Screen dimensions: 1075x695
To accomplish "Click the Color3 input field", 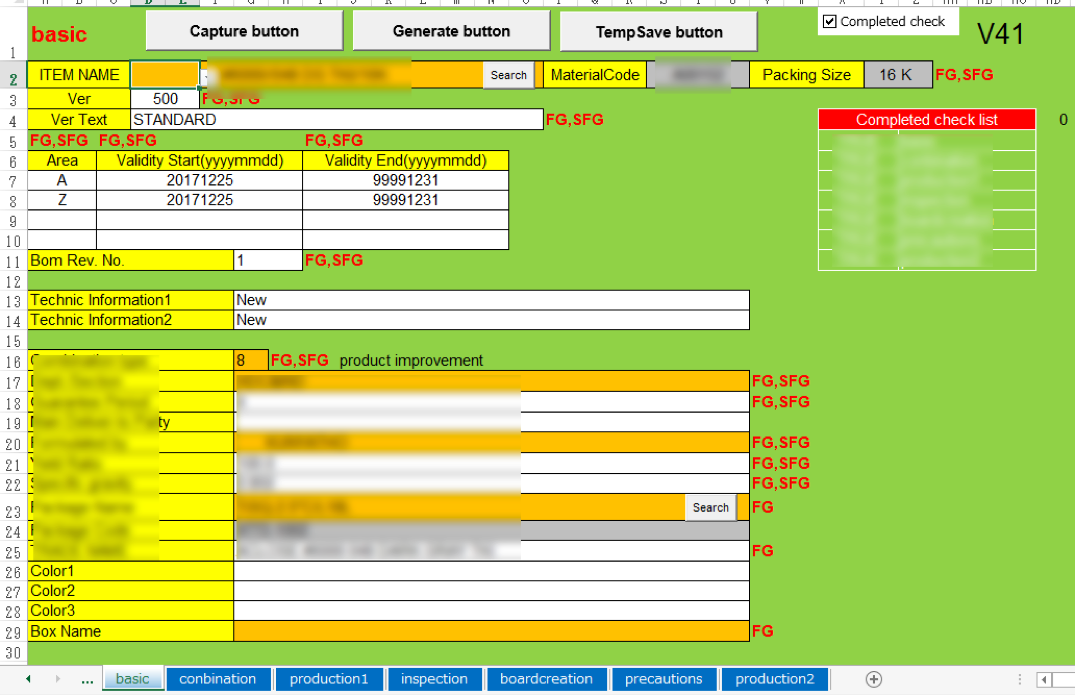I will (x=491, y=611).
